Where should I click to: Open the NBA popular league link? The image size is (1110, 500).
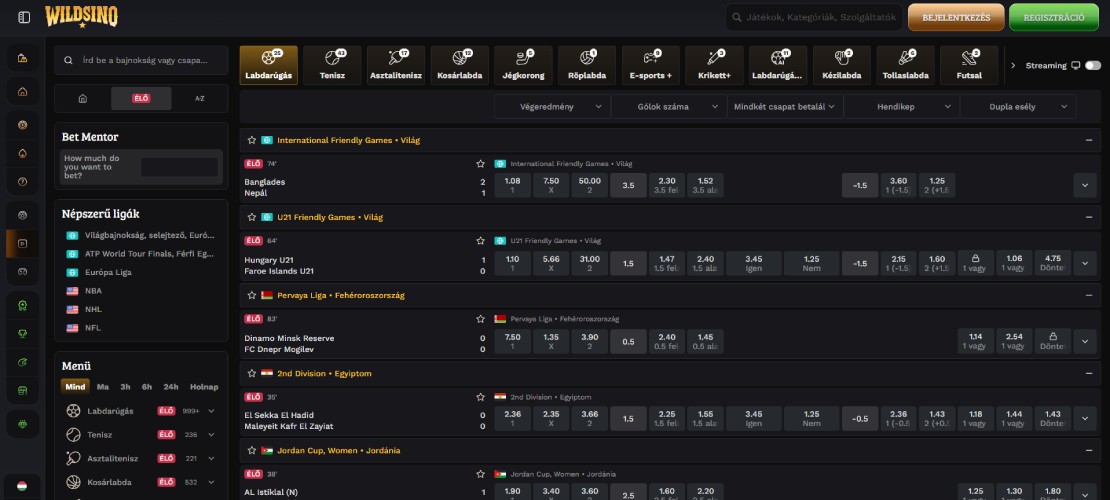[94, 291]
